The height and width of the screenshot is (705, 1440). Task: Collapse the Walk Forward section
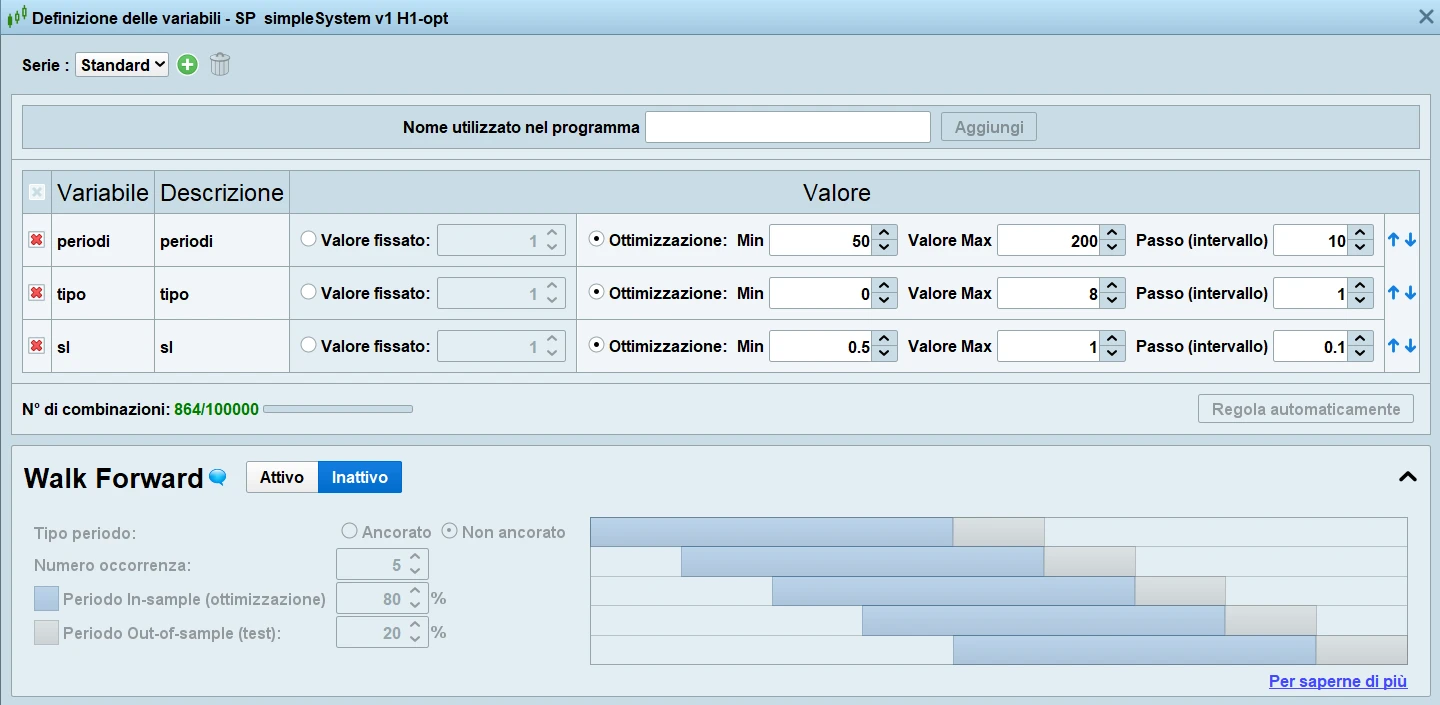point(1407,477)
